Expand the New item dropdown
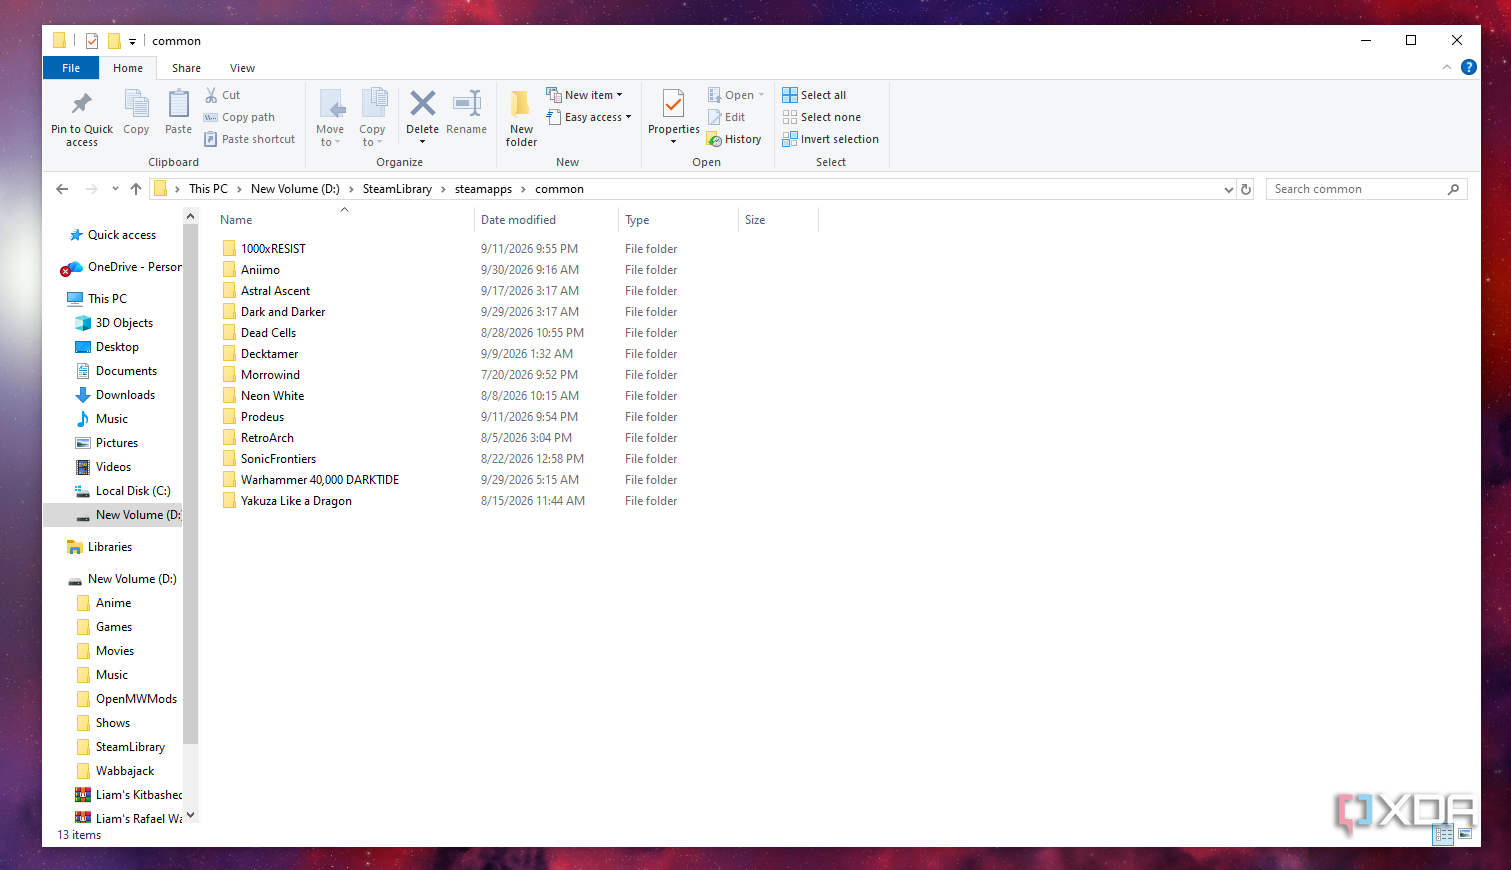The width and height of the screenshot is (1511, 870). 584,95
